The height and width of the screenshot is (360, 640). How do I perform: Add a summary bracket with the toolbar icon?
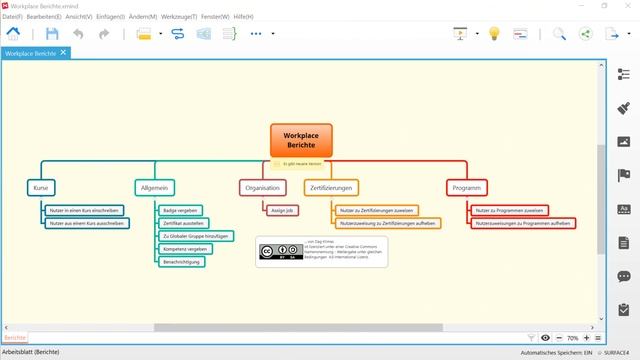[229, 34]
